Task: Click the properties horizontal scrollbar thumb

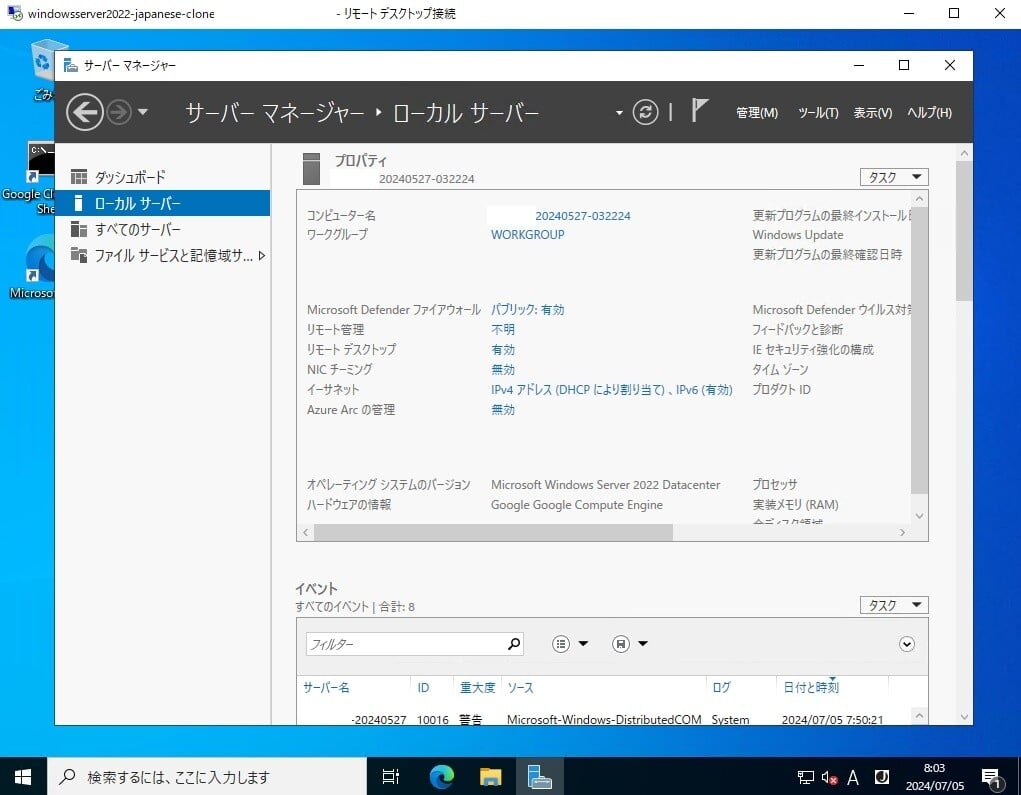Action: 493,533
